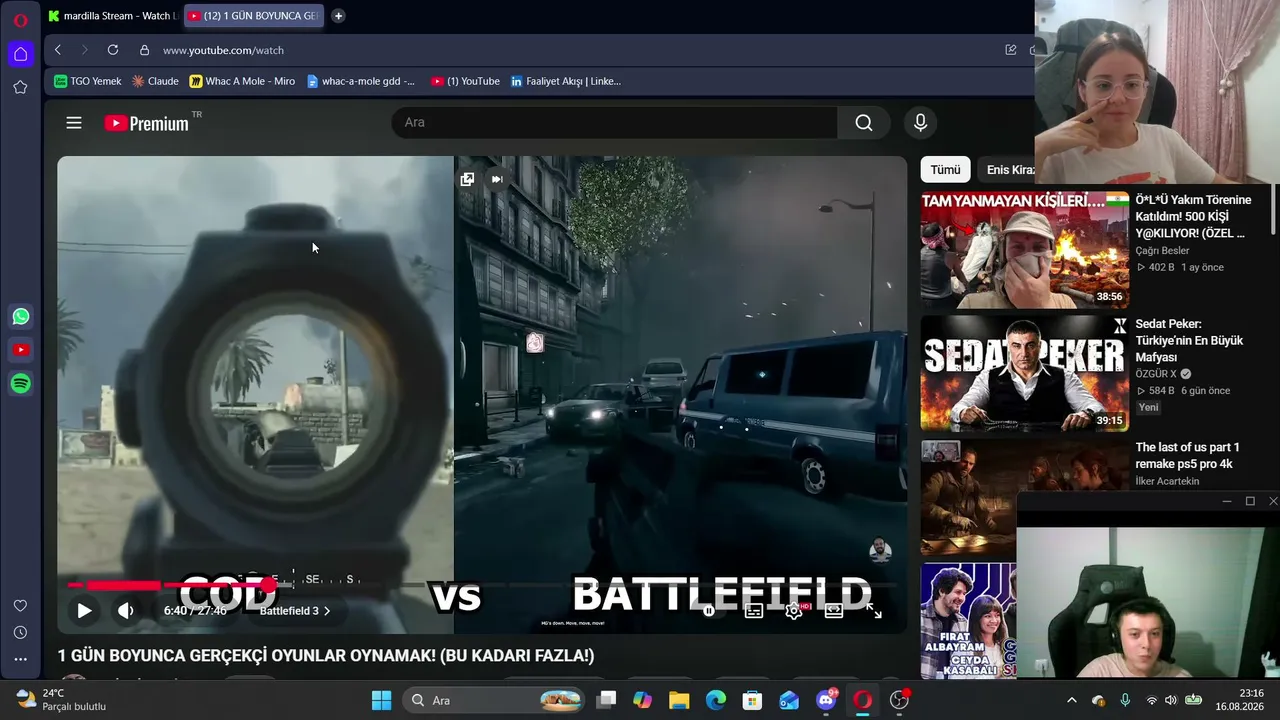Open the Opera sidebar home icon
The height and width of the screenshot is (720, 1280).
point(20,54)
